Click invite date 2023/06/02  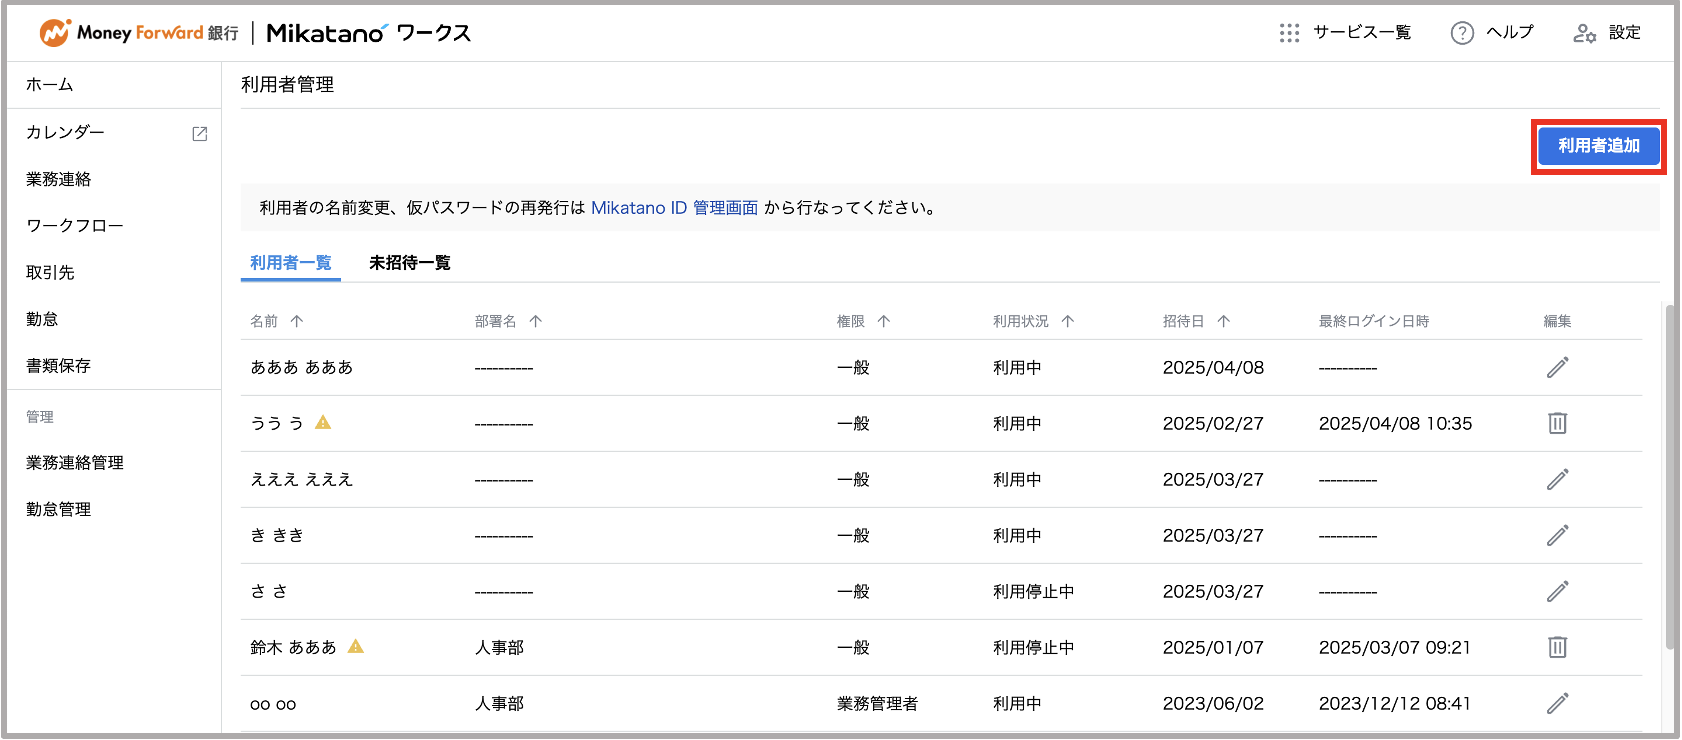[1213, 703]
